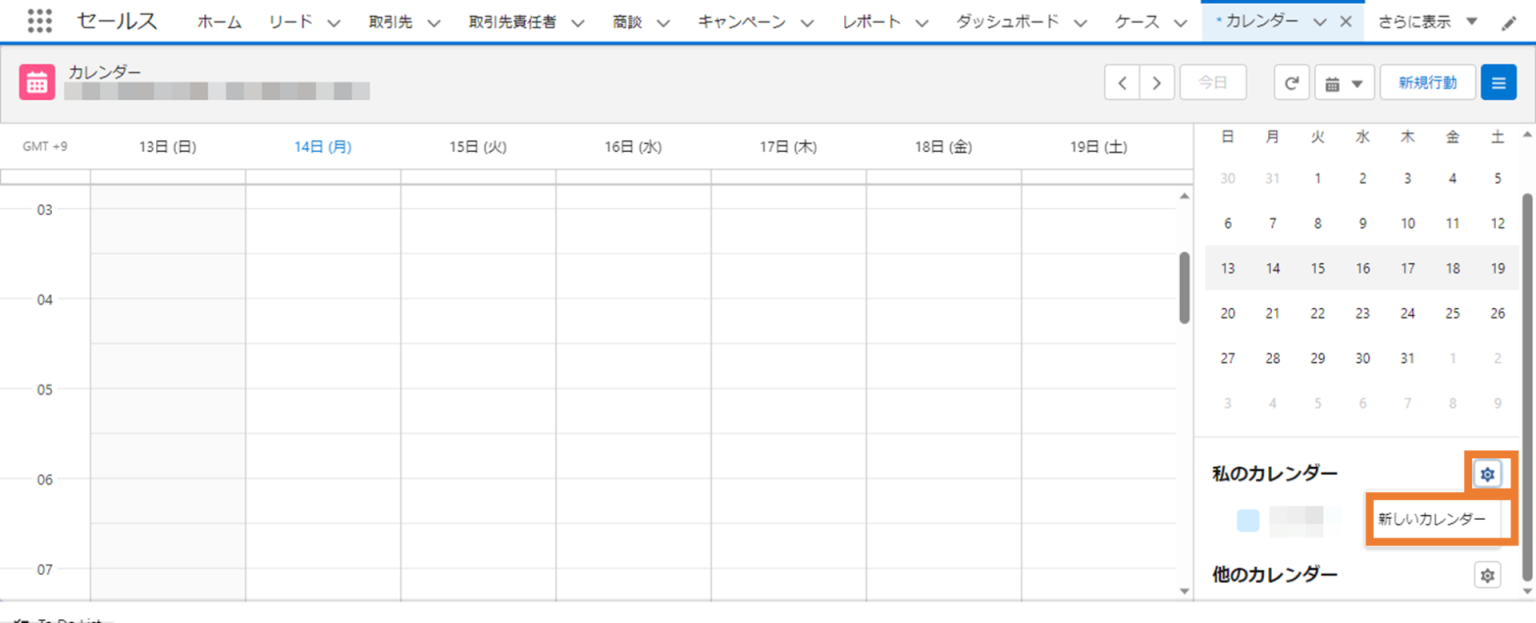Image resolution: width=1536 pixels, height=623 pixels.
Task: Go to next week with right arrow
Action: [x=1157, y=83]
